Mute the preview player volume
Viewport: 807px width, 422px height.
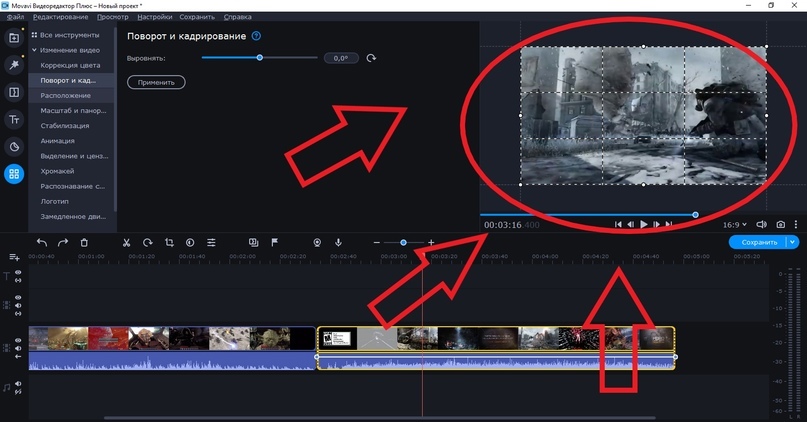(761, 224)
